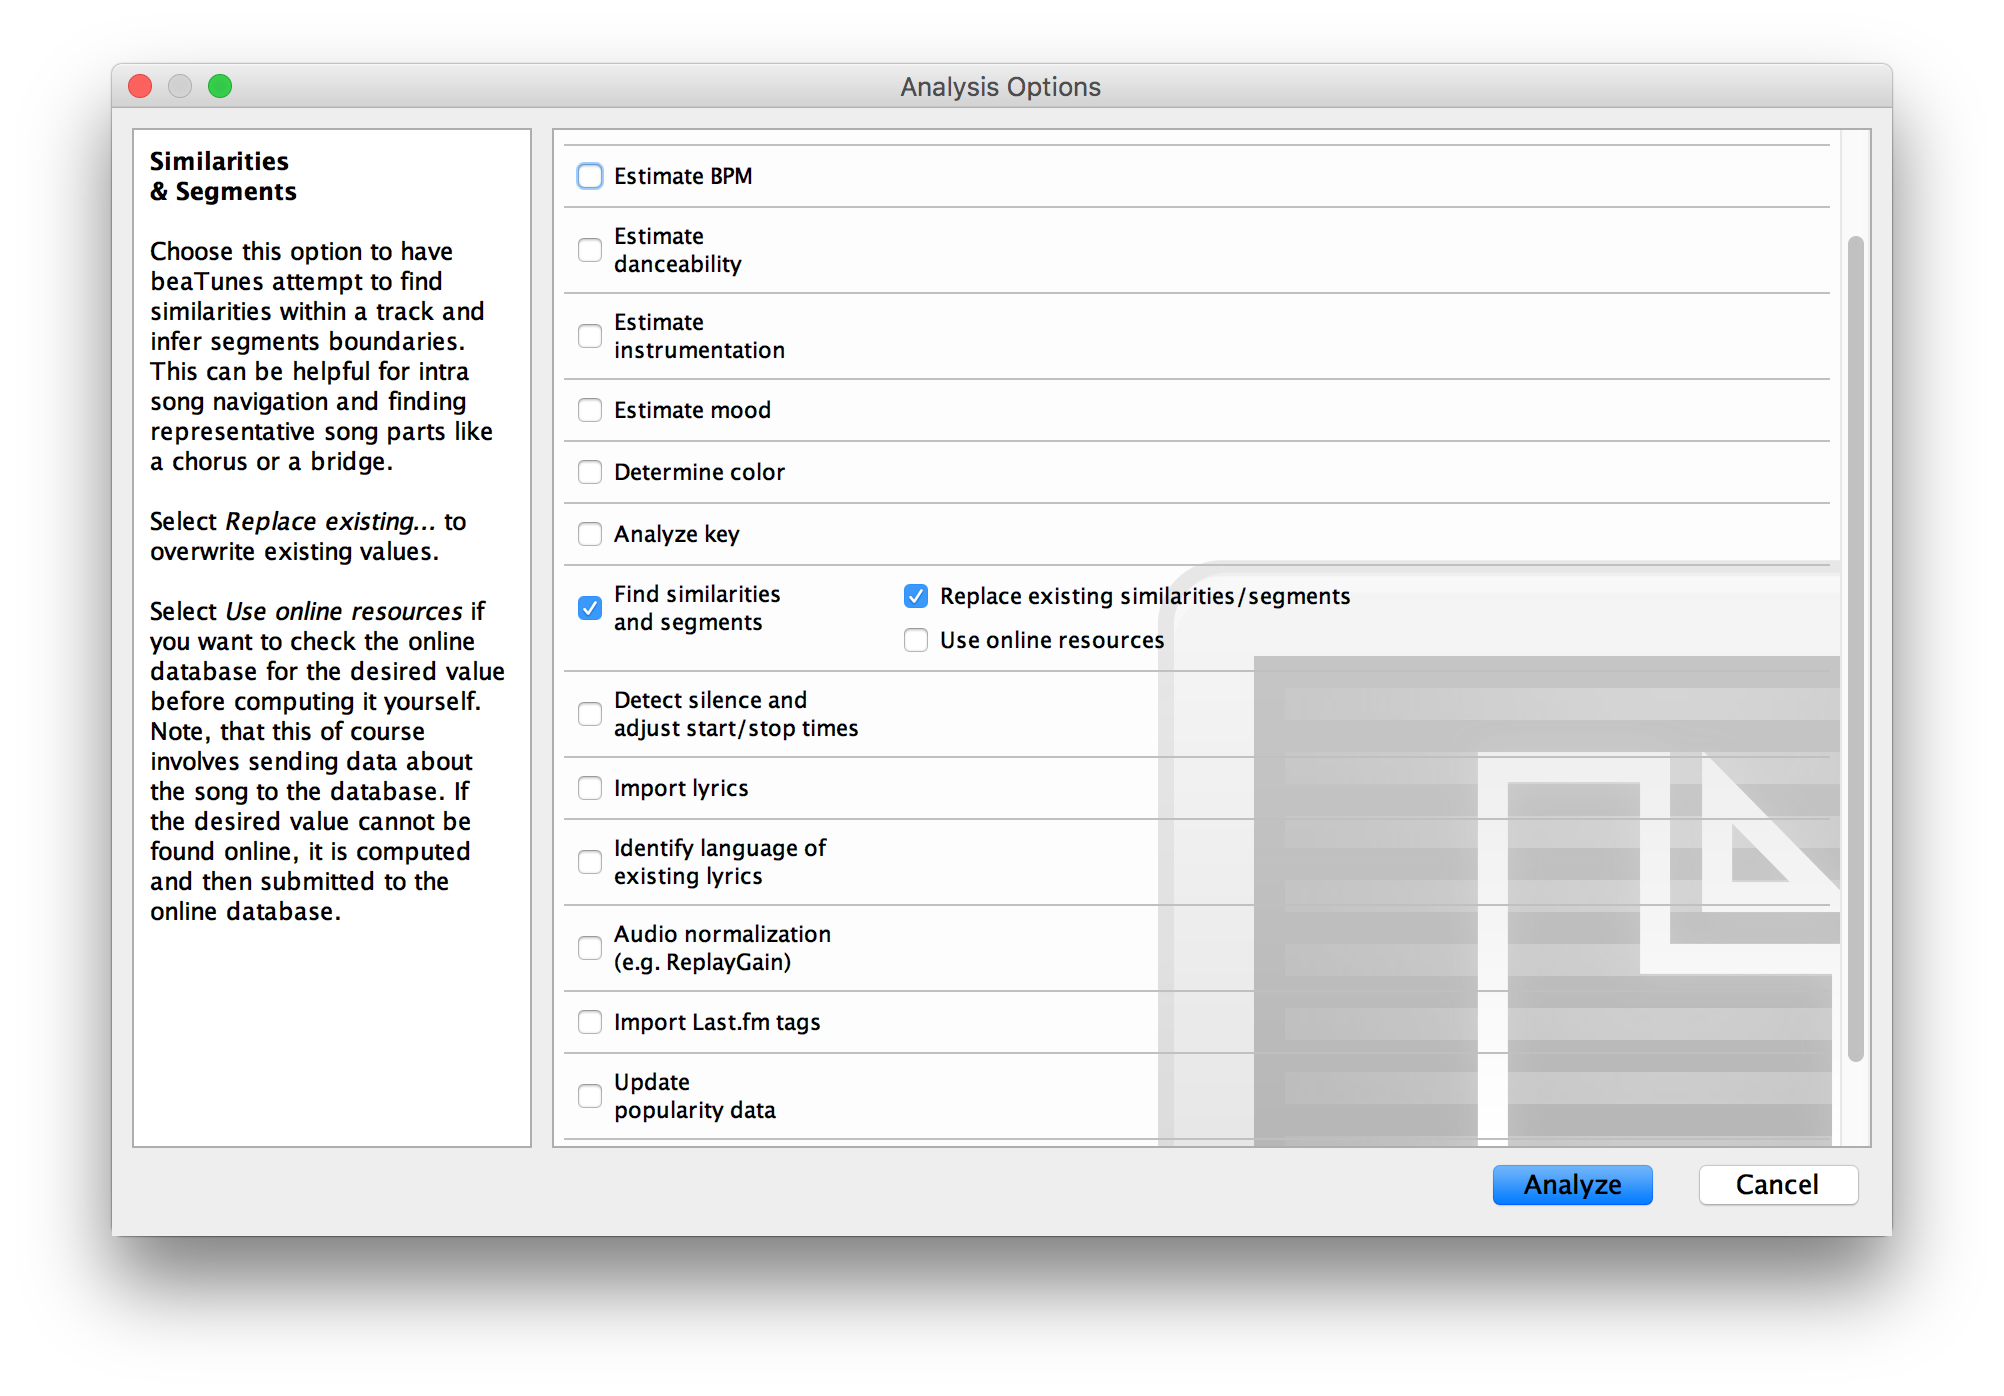Enable Audio normalization (ReplayGain)
The width and height of the screenshot is (2004, 1396).
click(590, 947)
